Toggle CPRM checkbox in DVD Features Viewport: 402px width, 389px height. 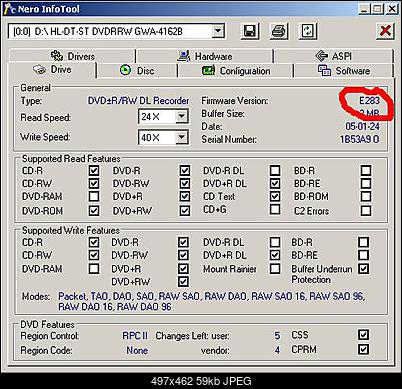tap(363, 349)
